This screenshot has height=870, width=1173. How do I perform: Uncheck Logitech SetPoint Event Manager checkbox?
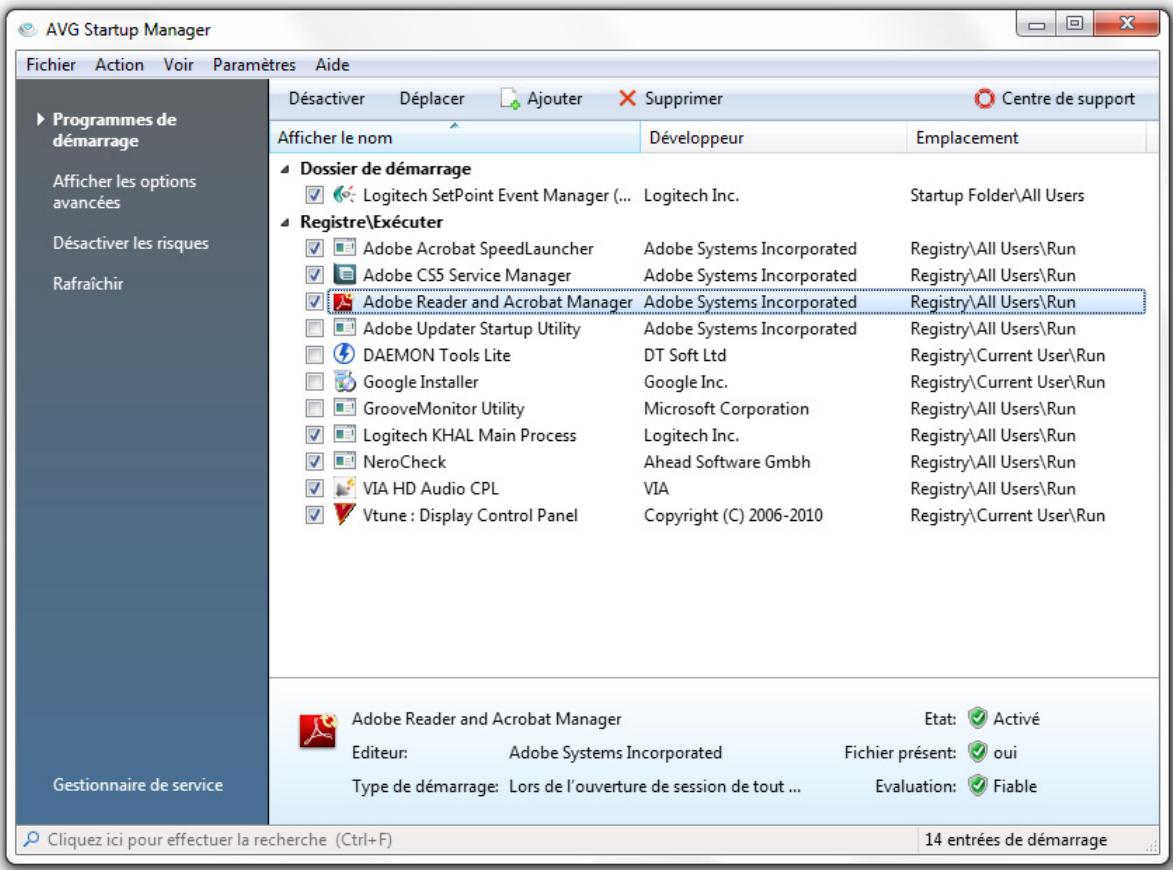[x=314, y=195]
